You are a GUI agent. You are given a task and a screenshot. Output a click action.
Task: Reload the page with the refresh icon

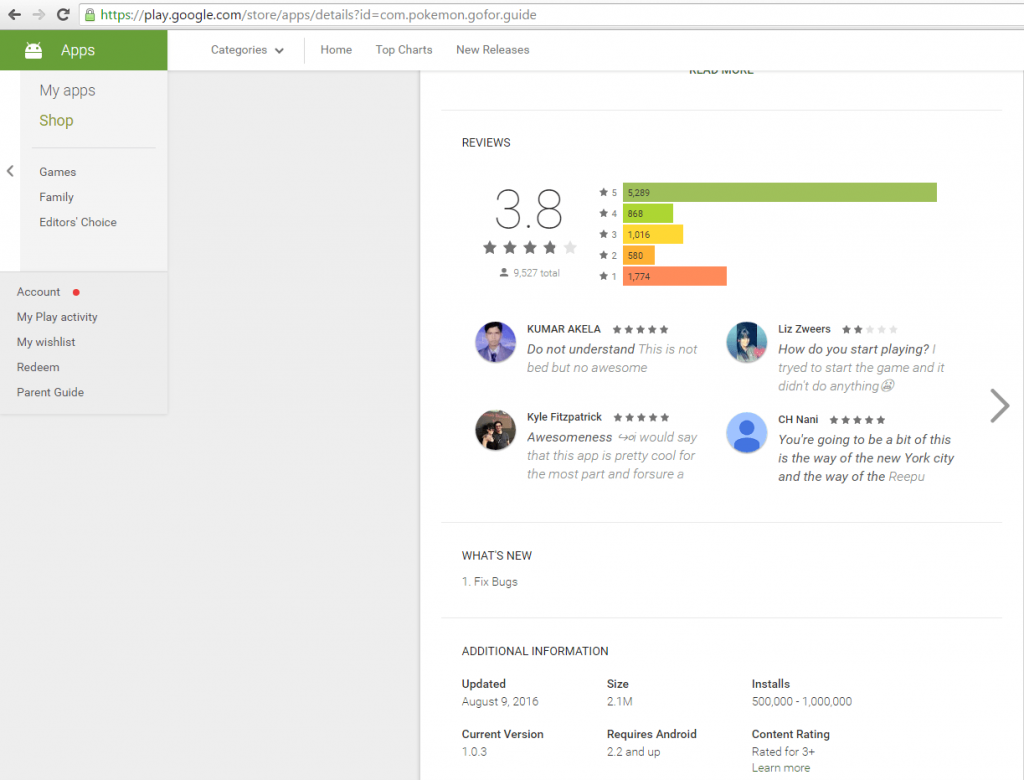point(63,14)
